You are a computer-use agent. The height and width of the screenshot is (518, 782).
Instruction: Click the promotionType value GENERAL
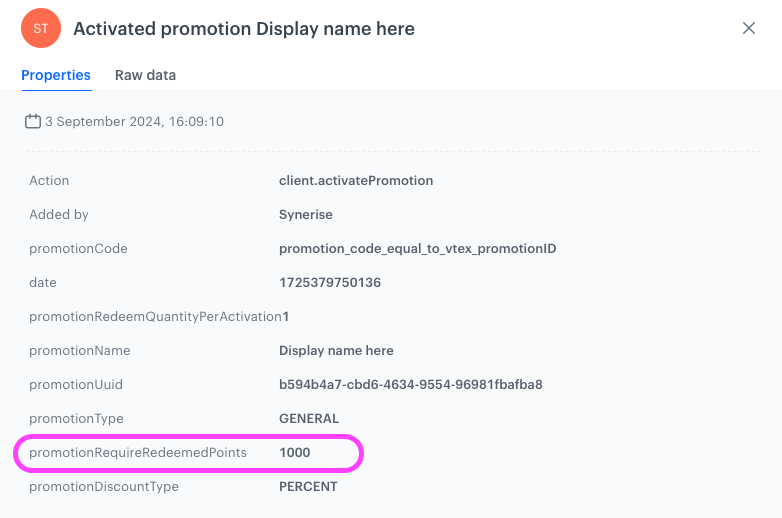(x=309, y=419)
